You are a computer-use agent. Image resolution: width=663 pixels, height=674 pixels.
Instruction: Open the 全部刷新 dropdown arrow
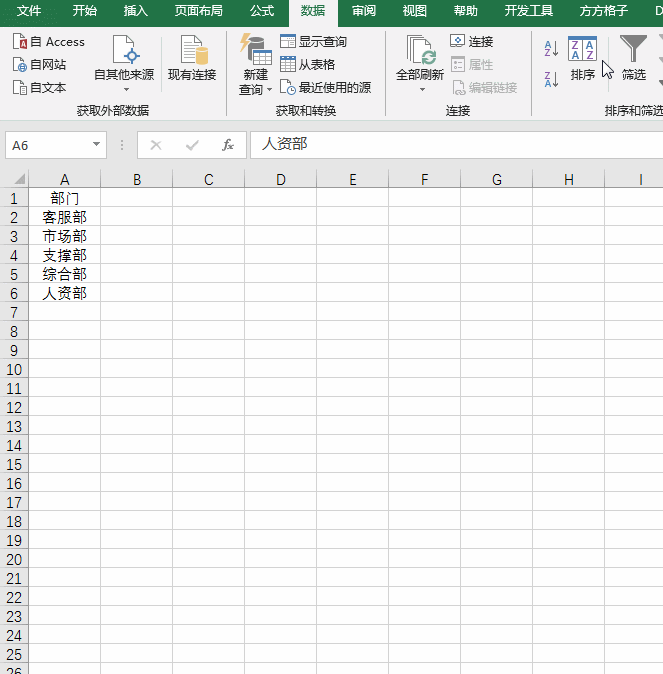(x=422, y=89)
